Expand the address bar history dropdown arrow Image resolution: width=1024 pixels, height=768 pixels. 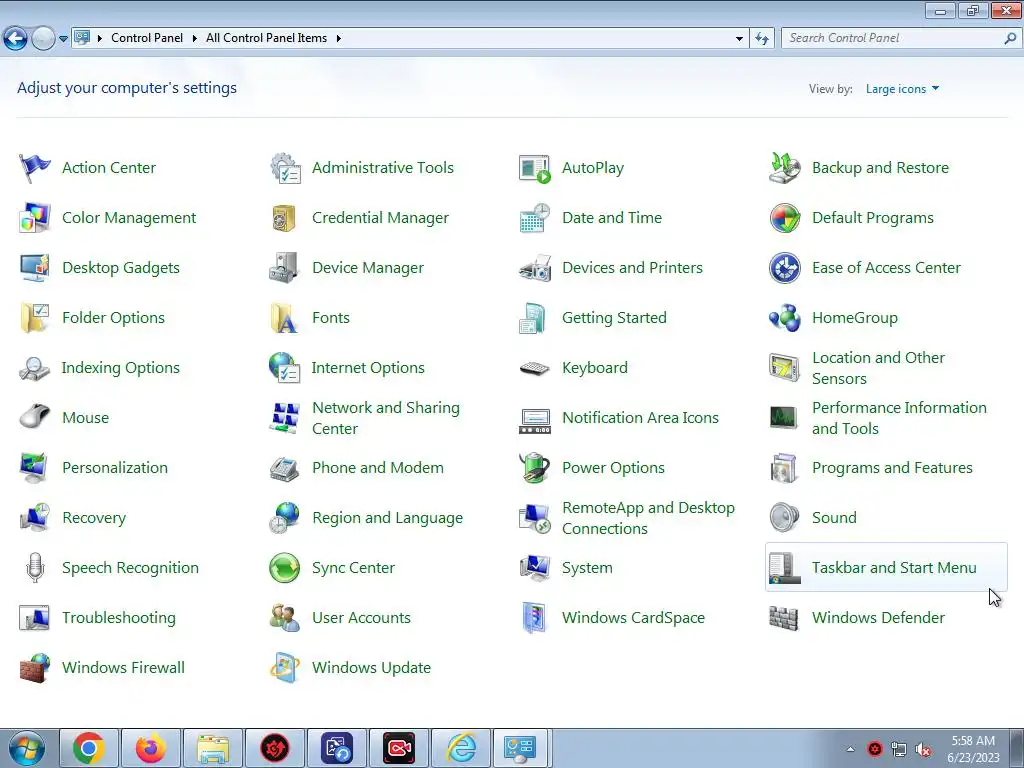pyautogui.click(x=739, y=39)
